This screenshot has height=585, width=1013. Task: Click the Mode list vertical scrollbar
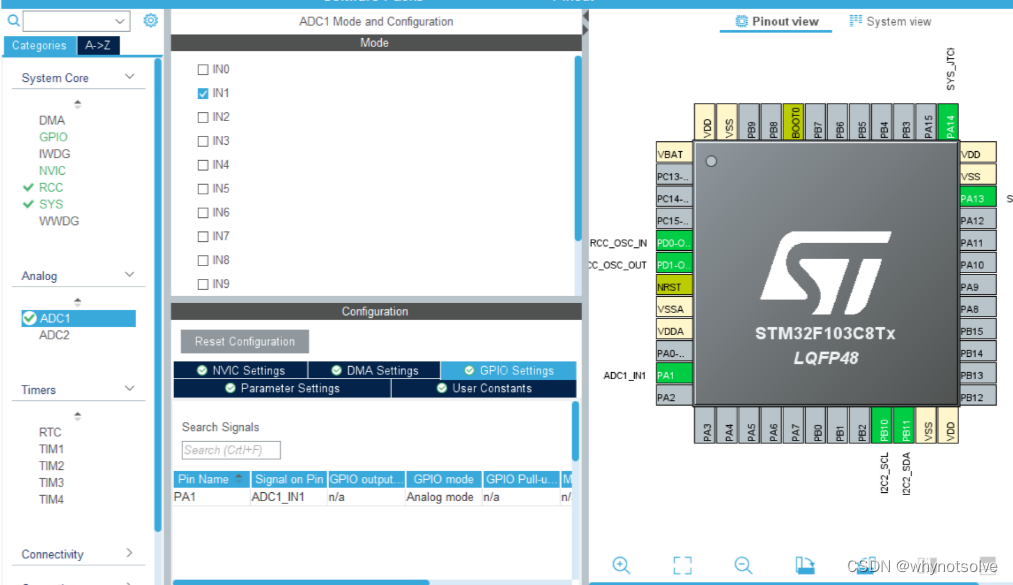578,149
